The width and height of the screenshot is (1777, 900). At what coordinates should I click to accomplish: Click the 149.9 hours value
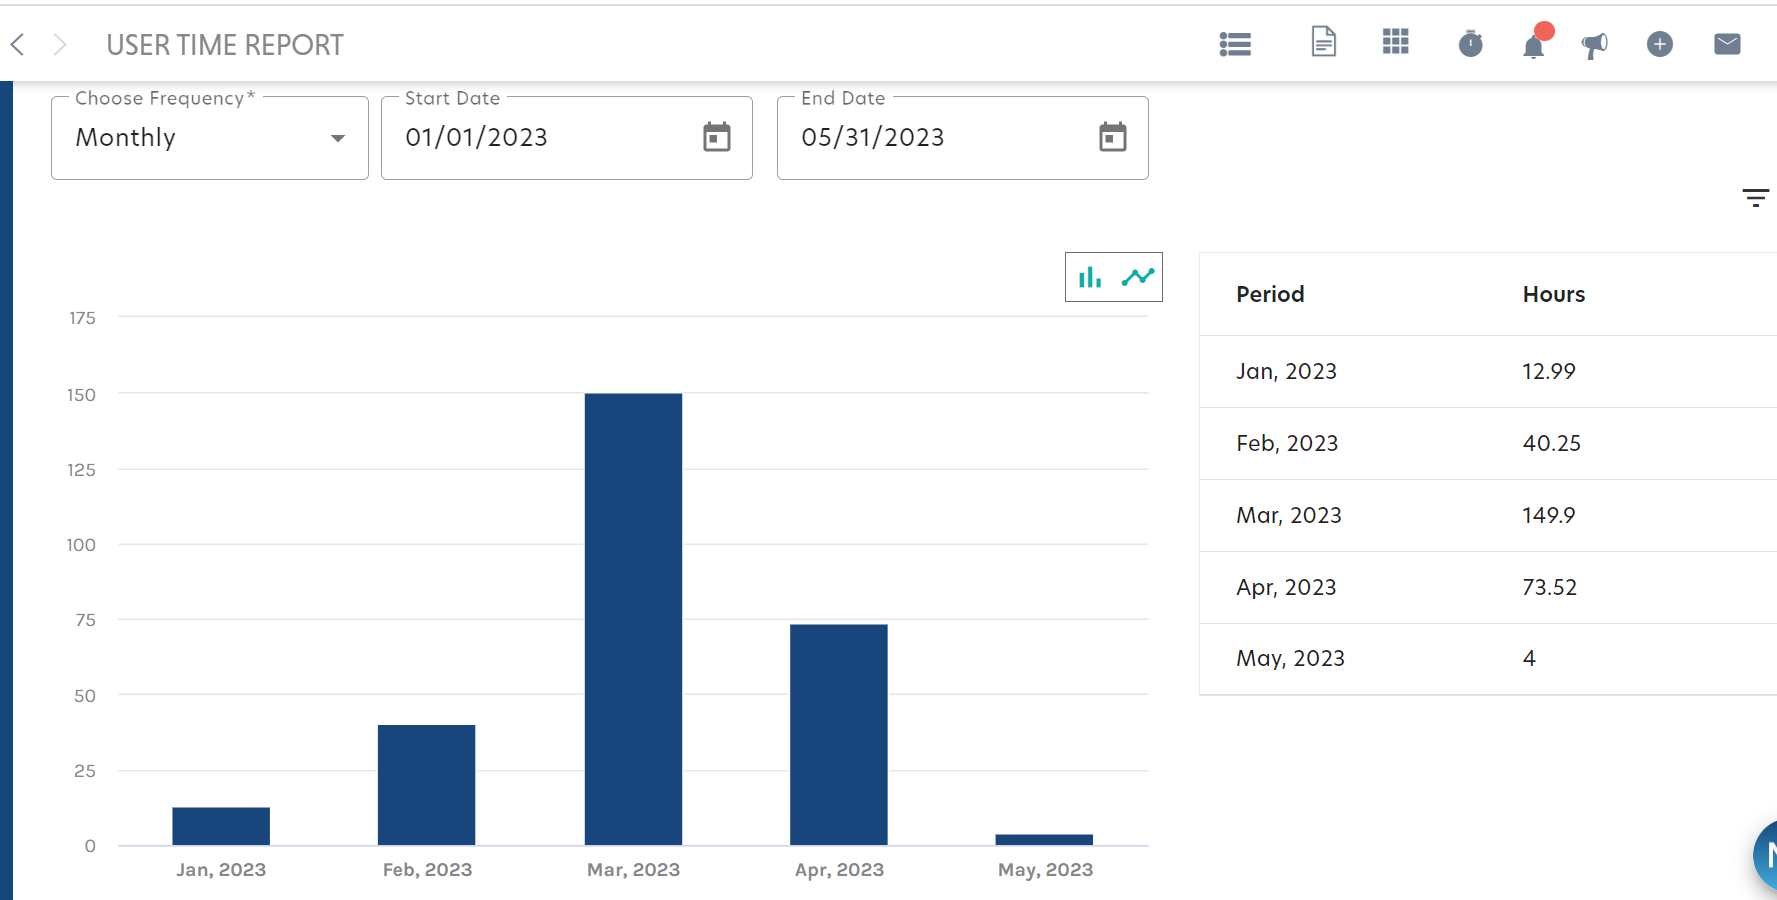pos(1548,515)
